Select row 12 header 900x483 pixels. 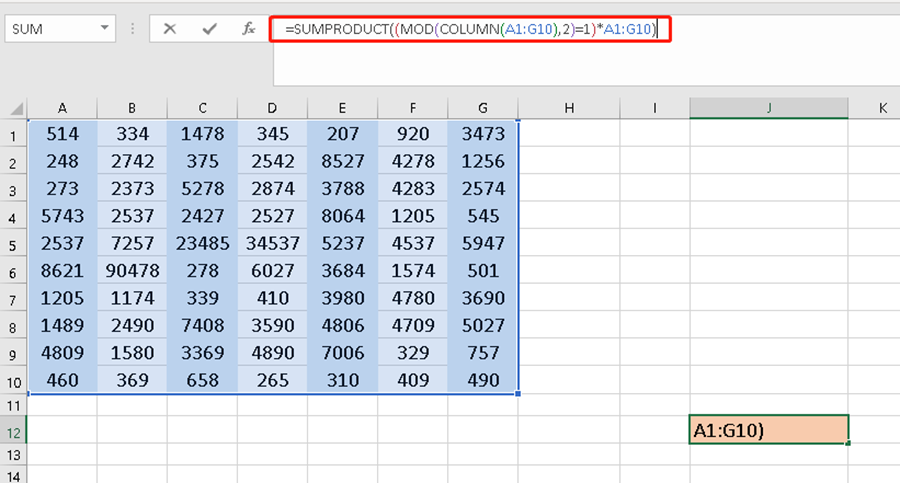click(13, 430)
